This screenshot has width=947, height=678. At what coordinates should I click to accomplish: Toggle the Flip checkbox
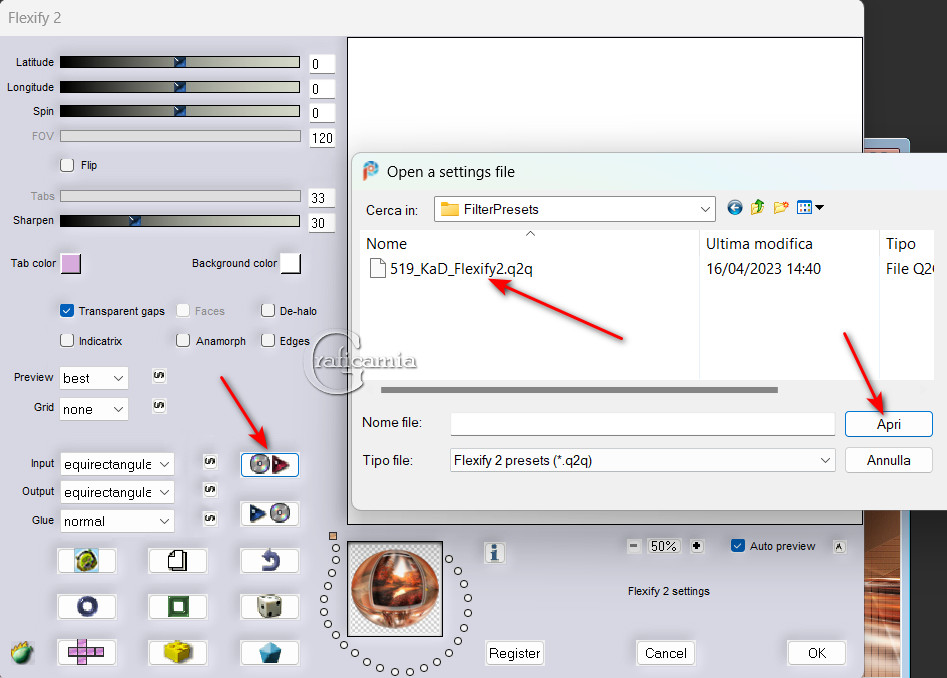pyautogui.click(x=67, y=165)
